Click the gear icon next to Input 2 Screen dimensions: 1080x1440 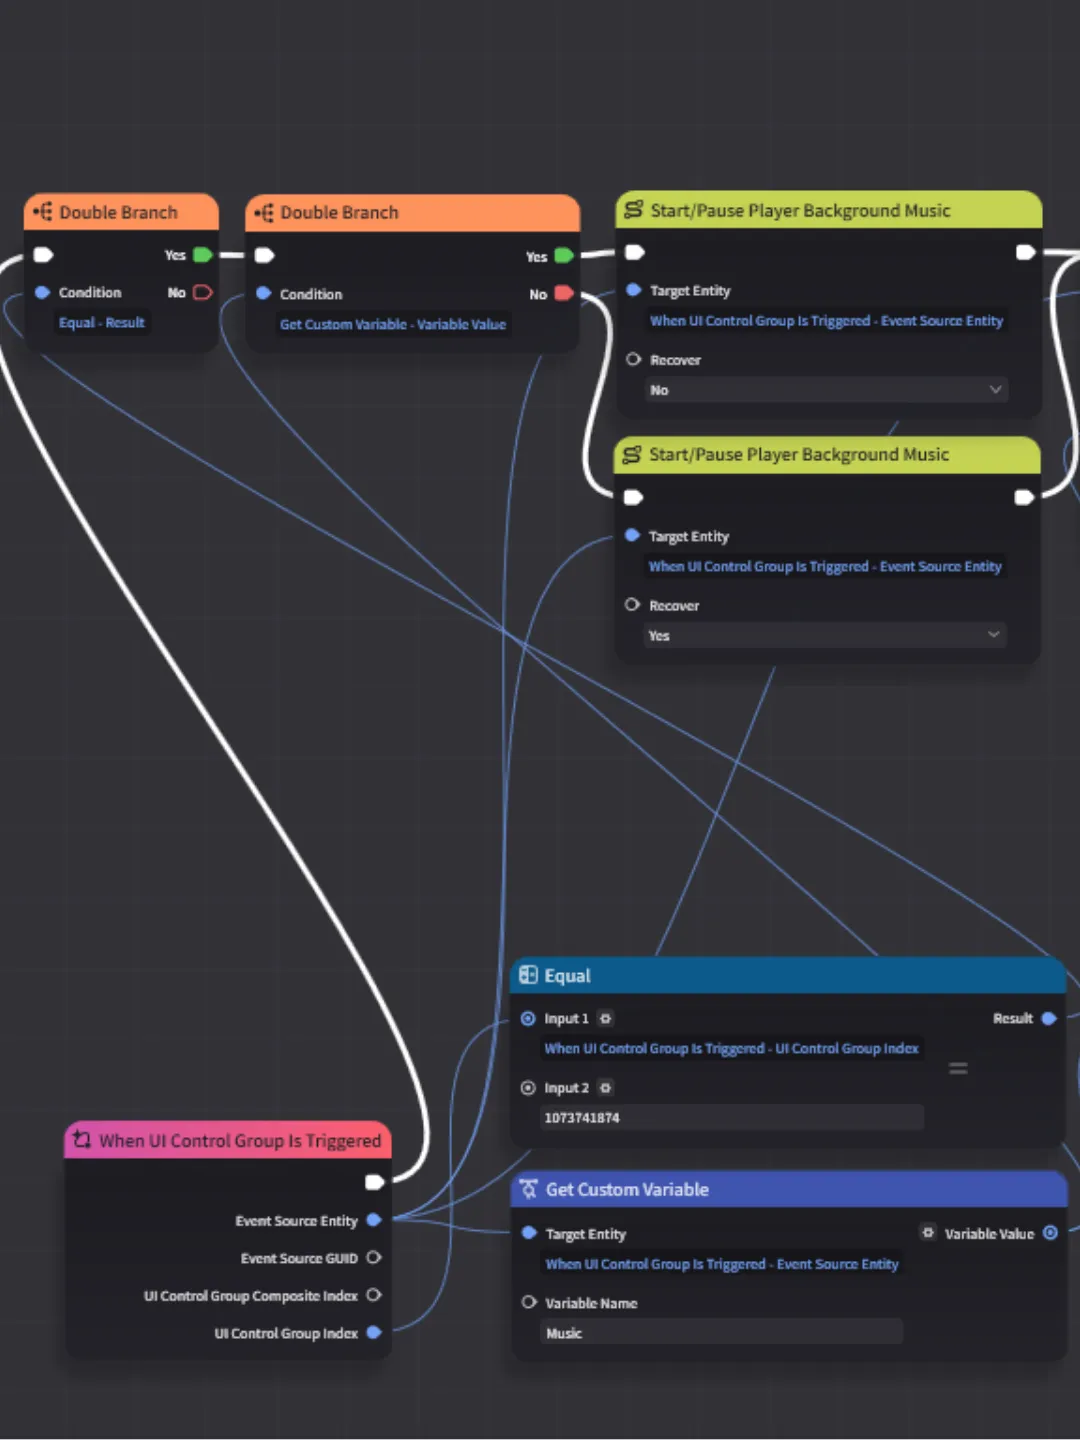pyautogui.click(x=605, y=1088)
